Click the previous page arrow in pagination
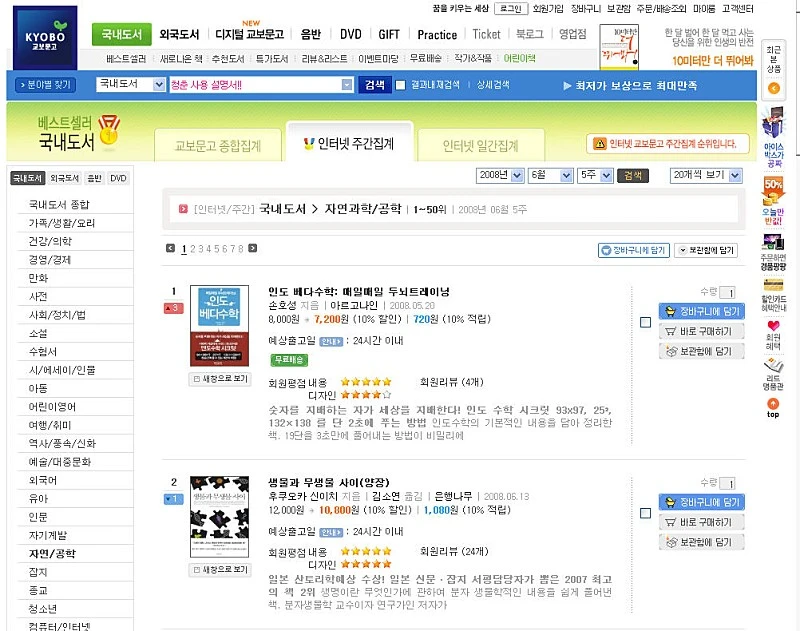The width and height of the screenshot is (800, 631). coord(170,248)
